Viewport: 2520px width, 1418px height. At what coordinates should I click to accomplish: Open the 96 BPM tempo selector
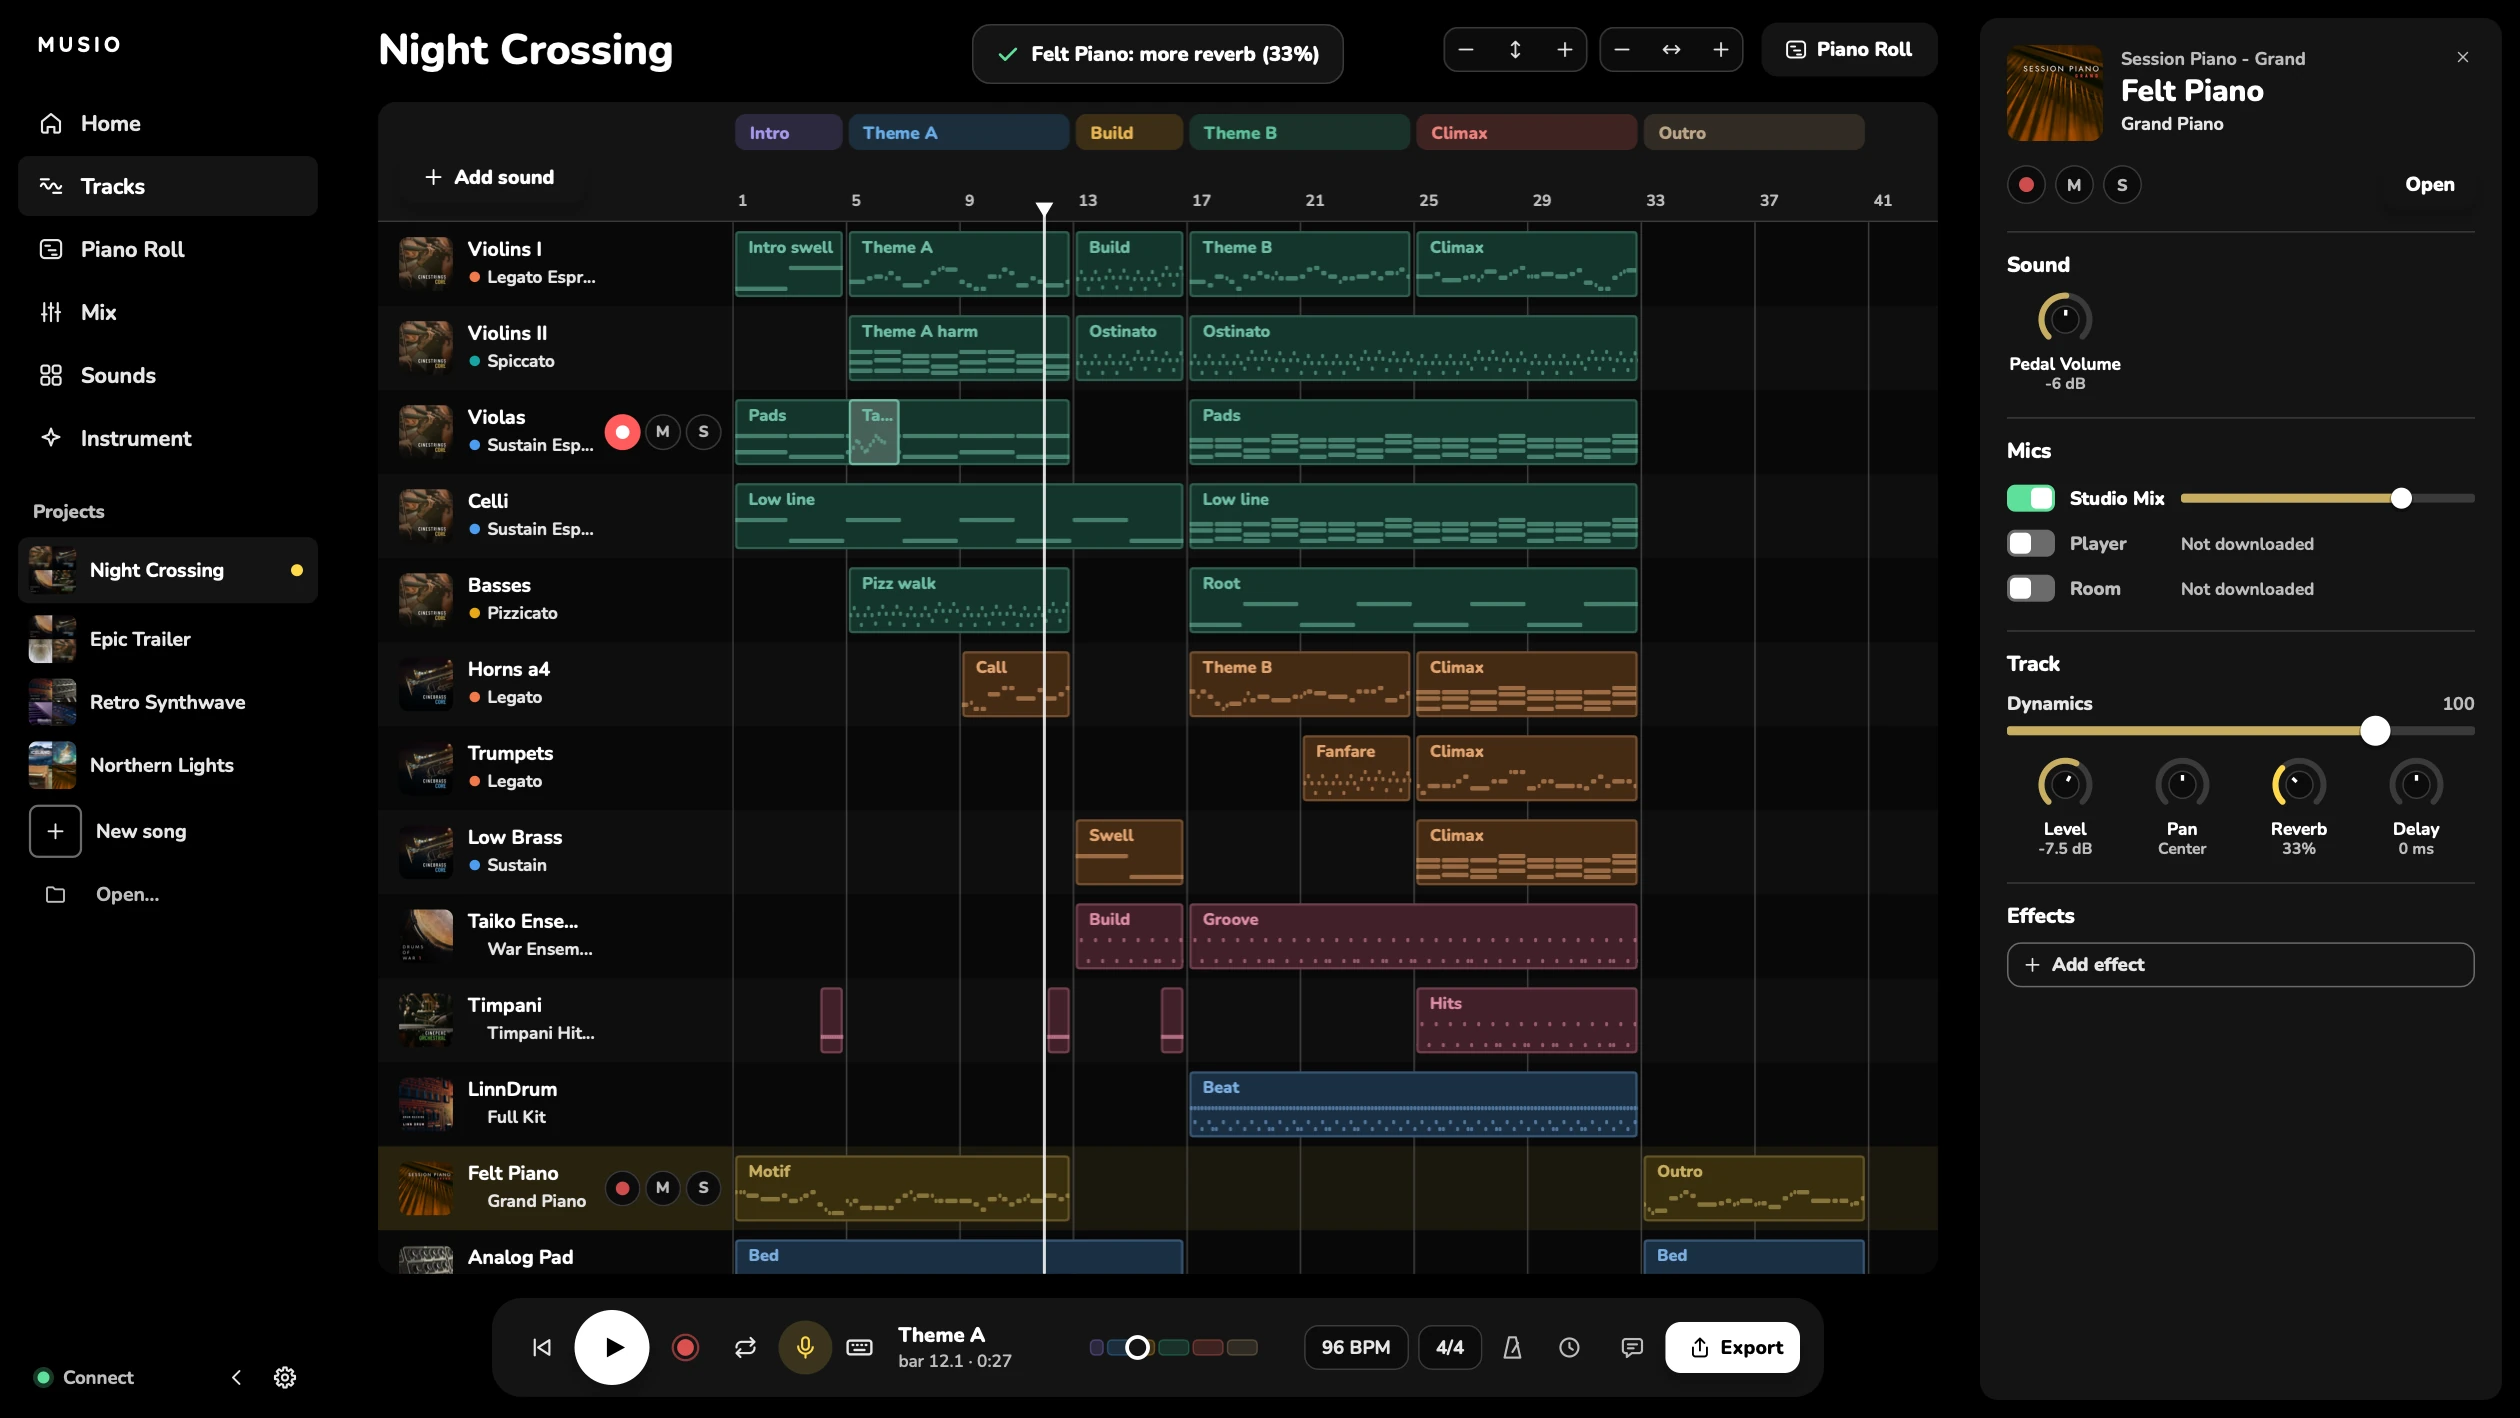1355,1347
